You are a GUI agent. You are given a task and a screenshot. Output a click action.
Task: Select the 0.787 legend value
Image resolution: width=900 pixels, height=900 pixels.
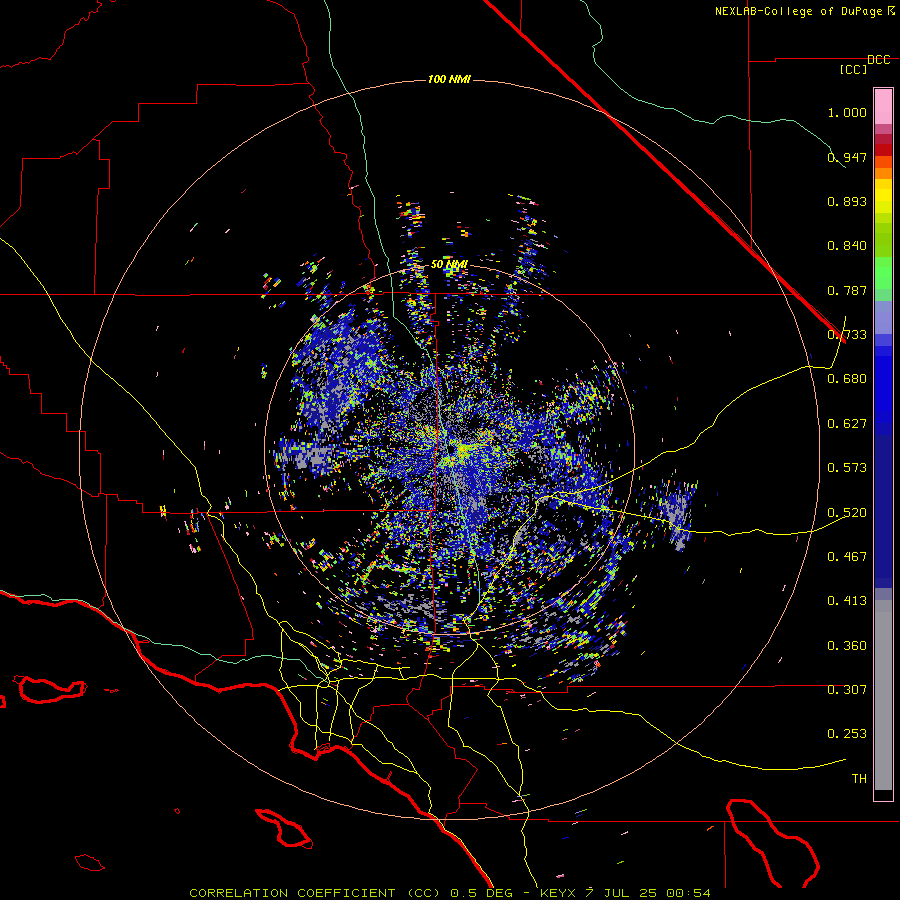click(x=847, y=290)
